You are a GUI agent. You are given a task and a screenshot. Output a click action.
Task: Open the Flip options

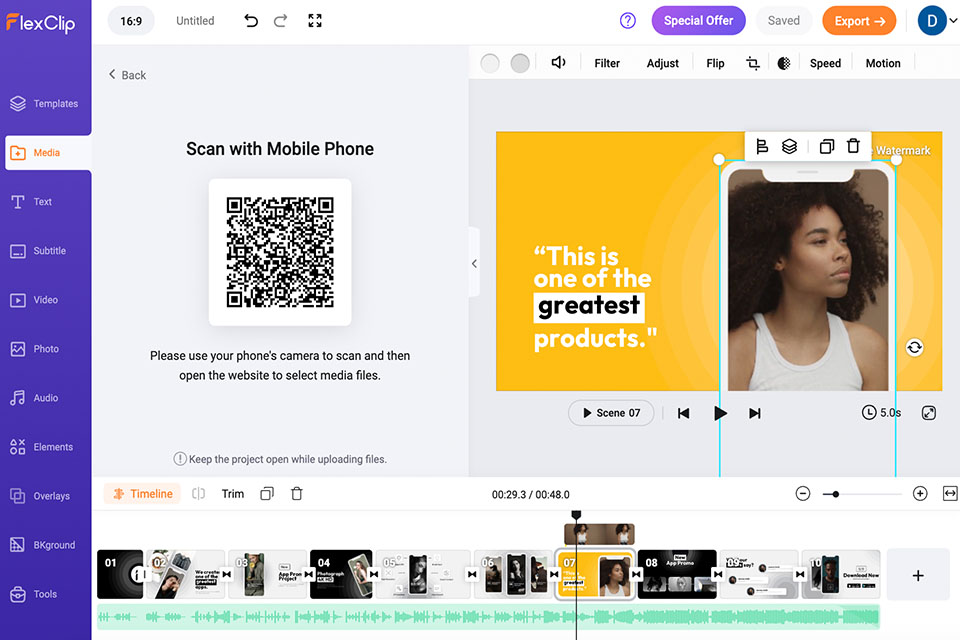coord(715,63)
